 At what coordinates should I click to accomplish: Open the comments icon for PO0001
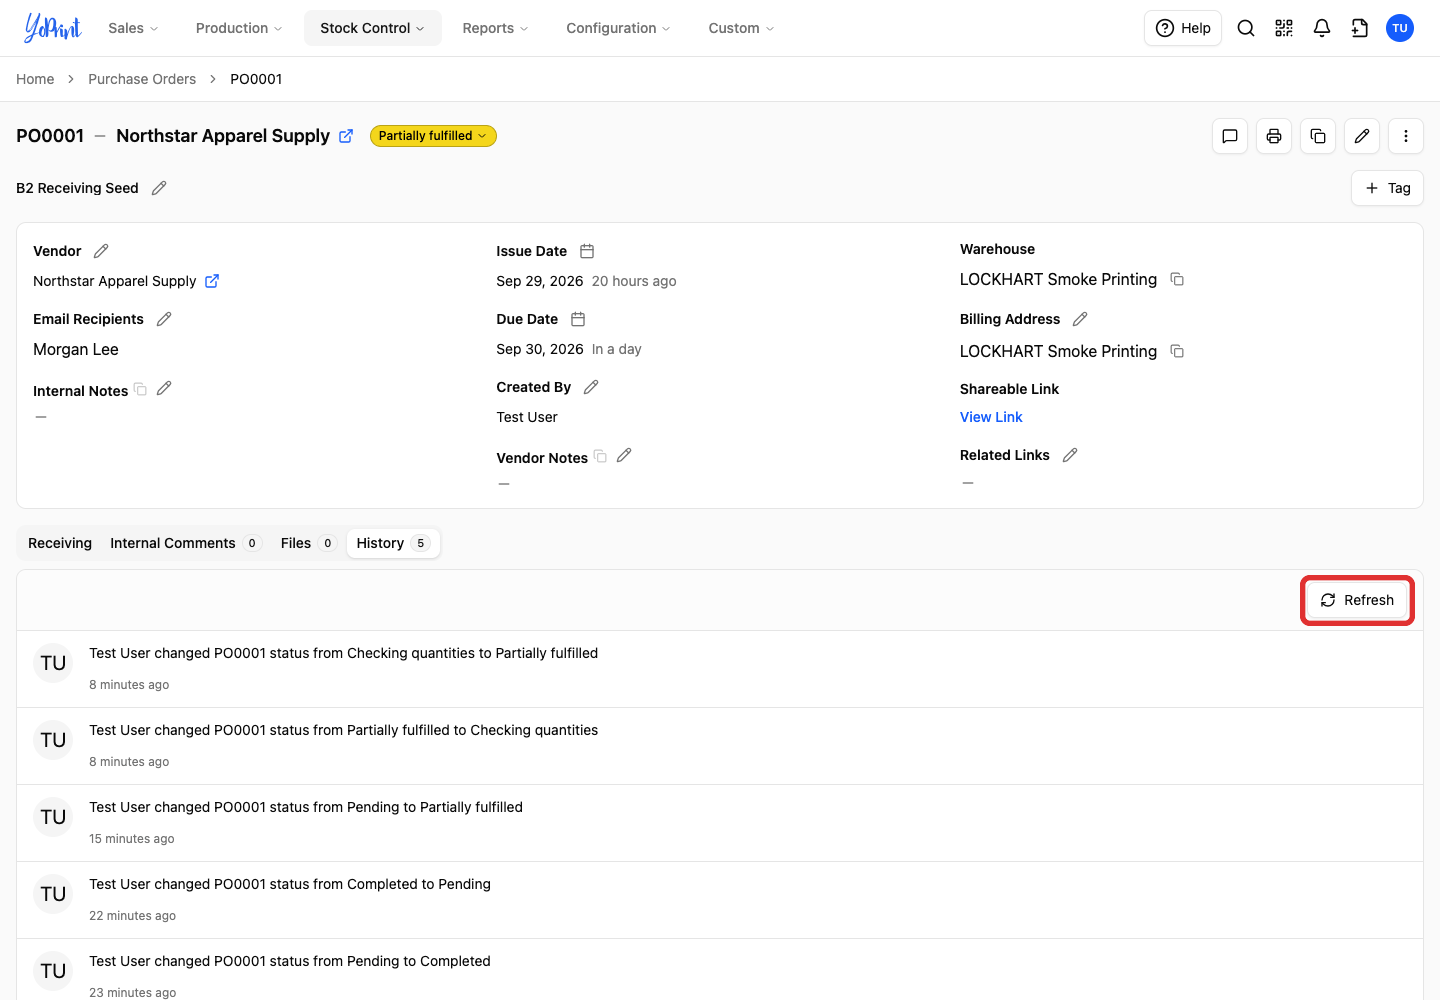[1230, 136]
